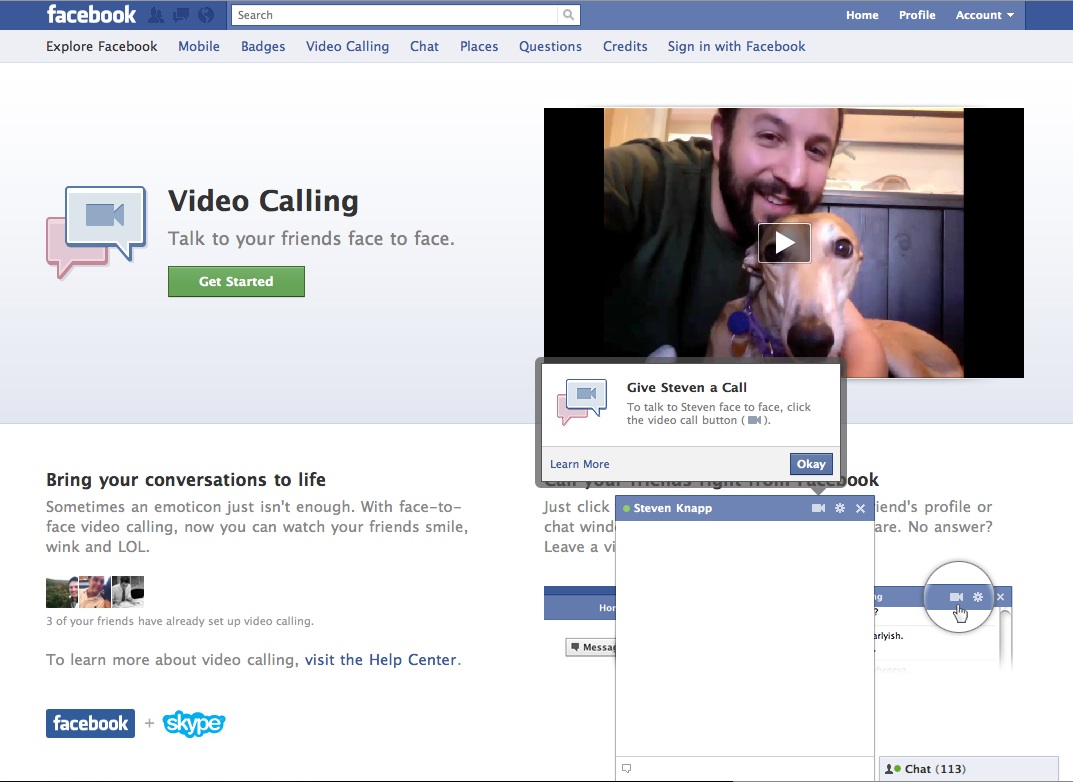Viewport: 1073px width, 782px height.
Task: Select the friends' profile photo thumbnails
Action: (x=95, y=592)
